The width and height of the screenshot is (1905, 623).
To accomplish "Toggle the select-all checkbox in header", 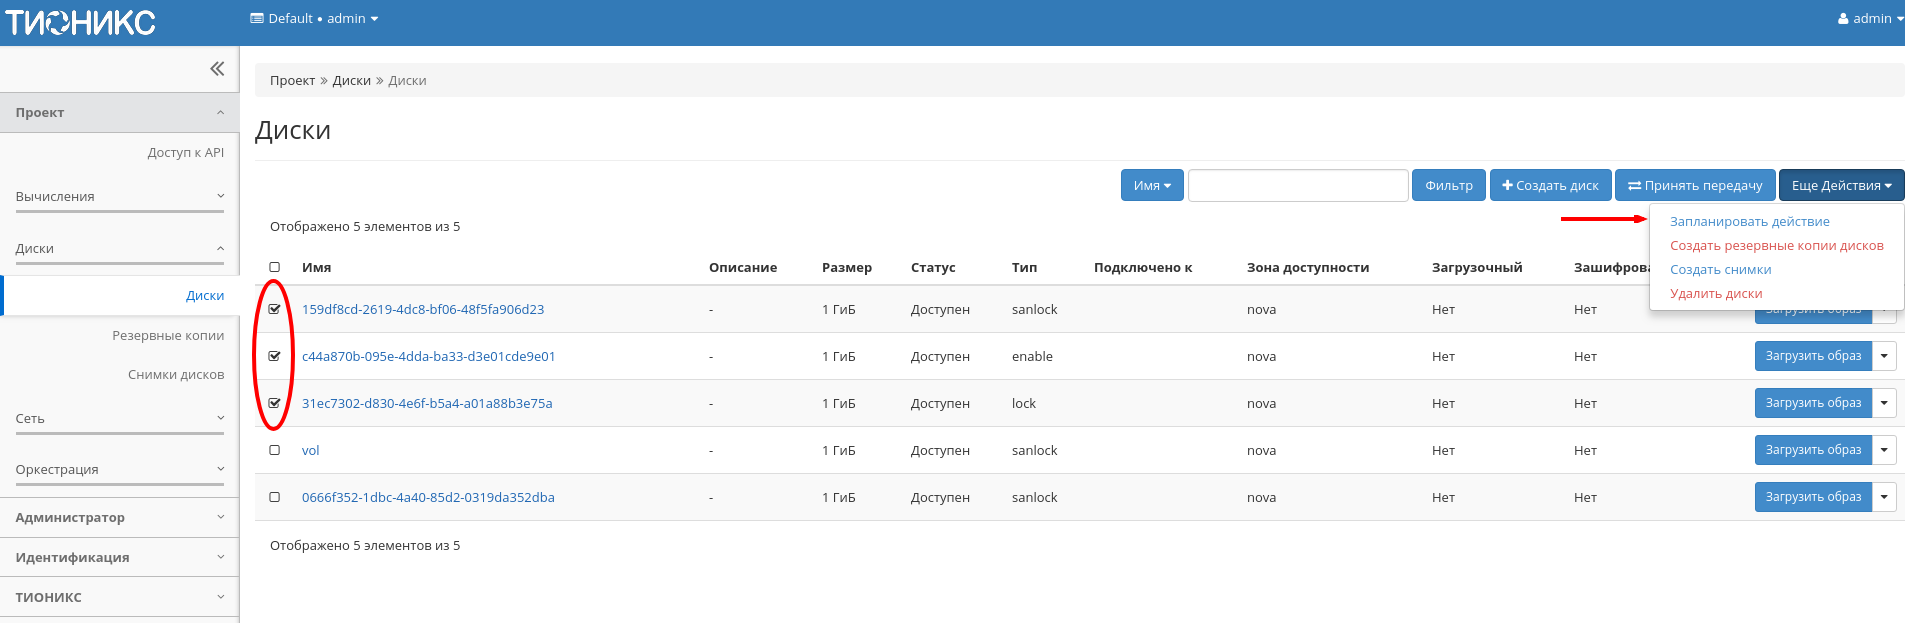I will [x=275, y=267].
